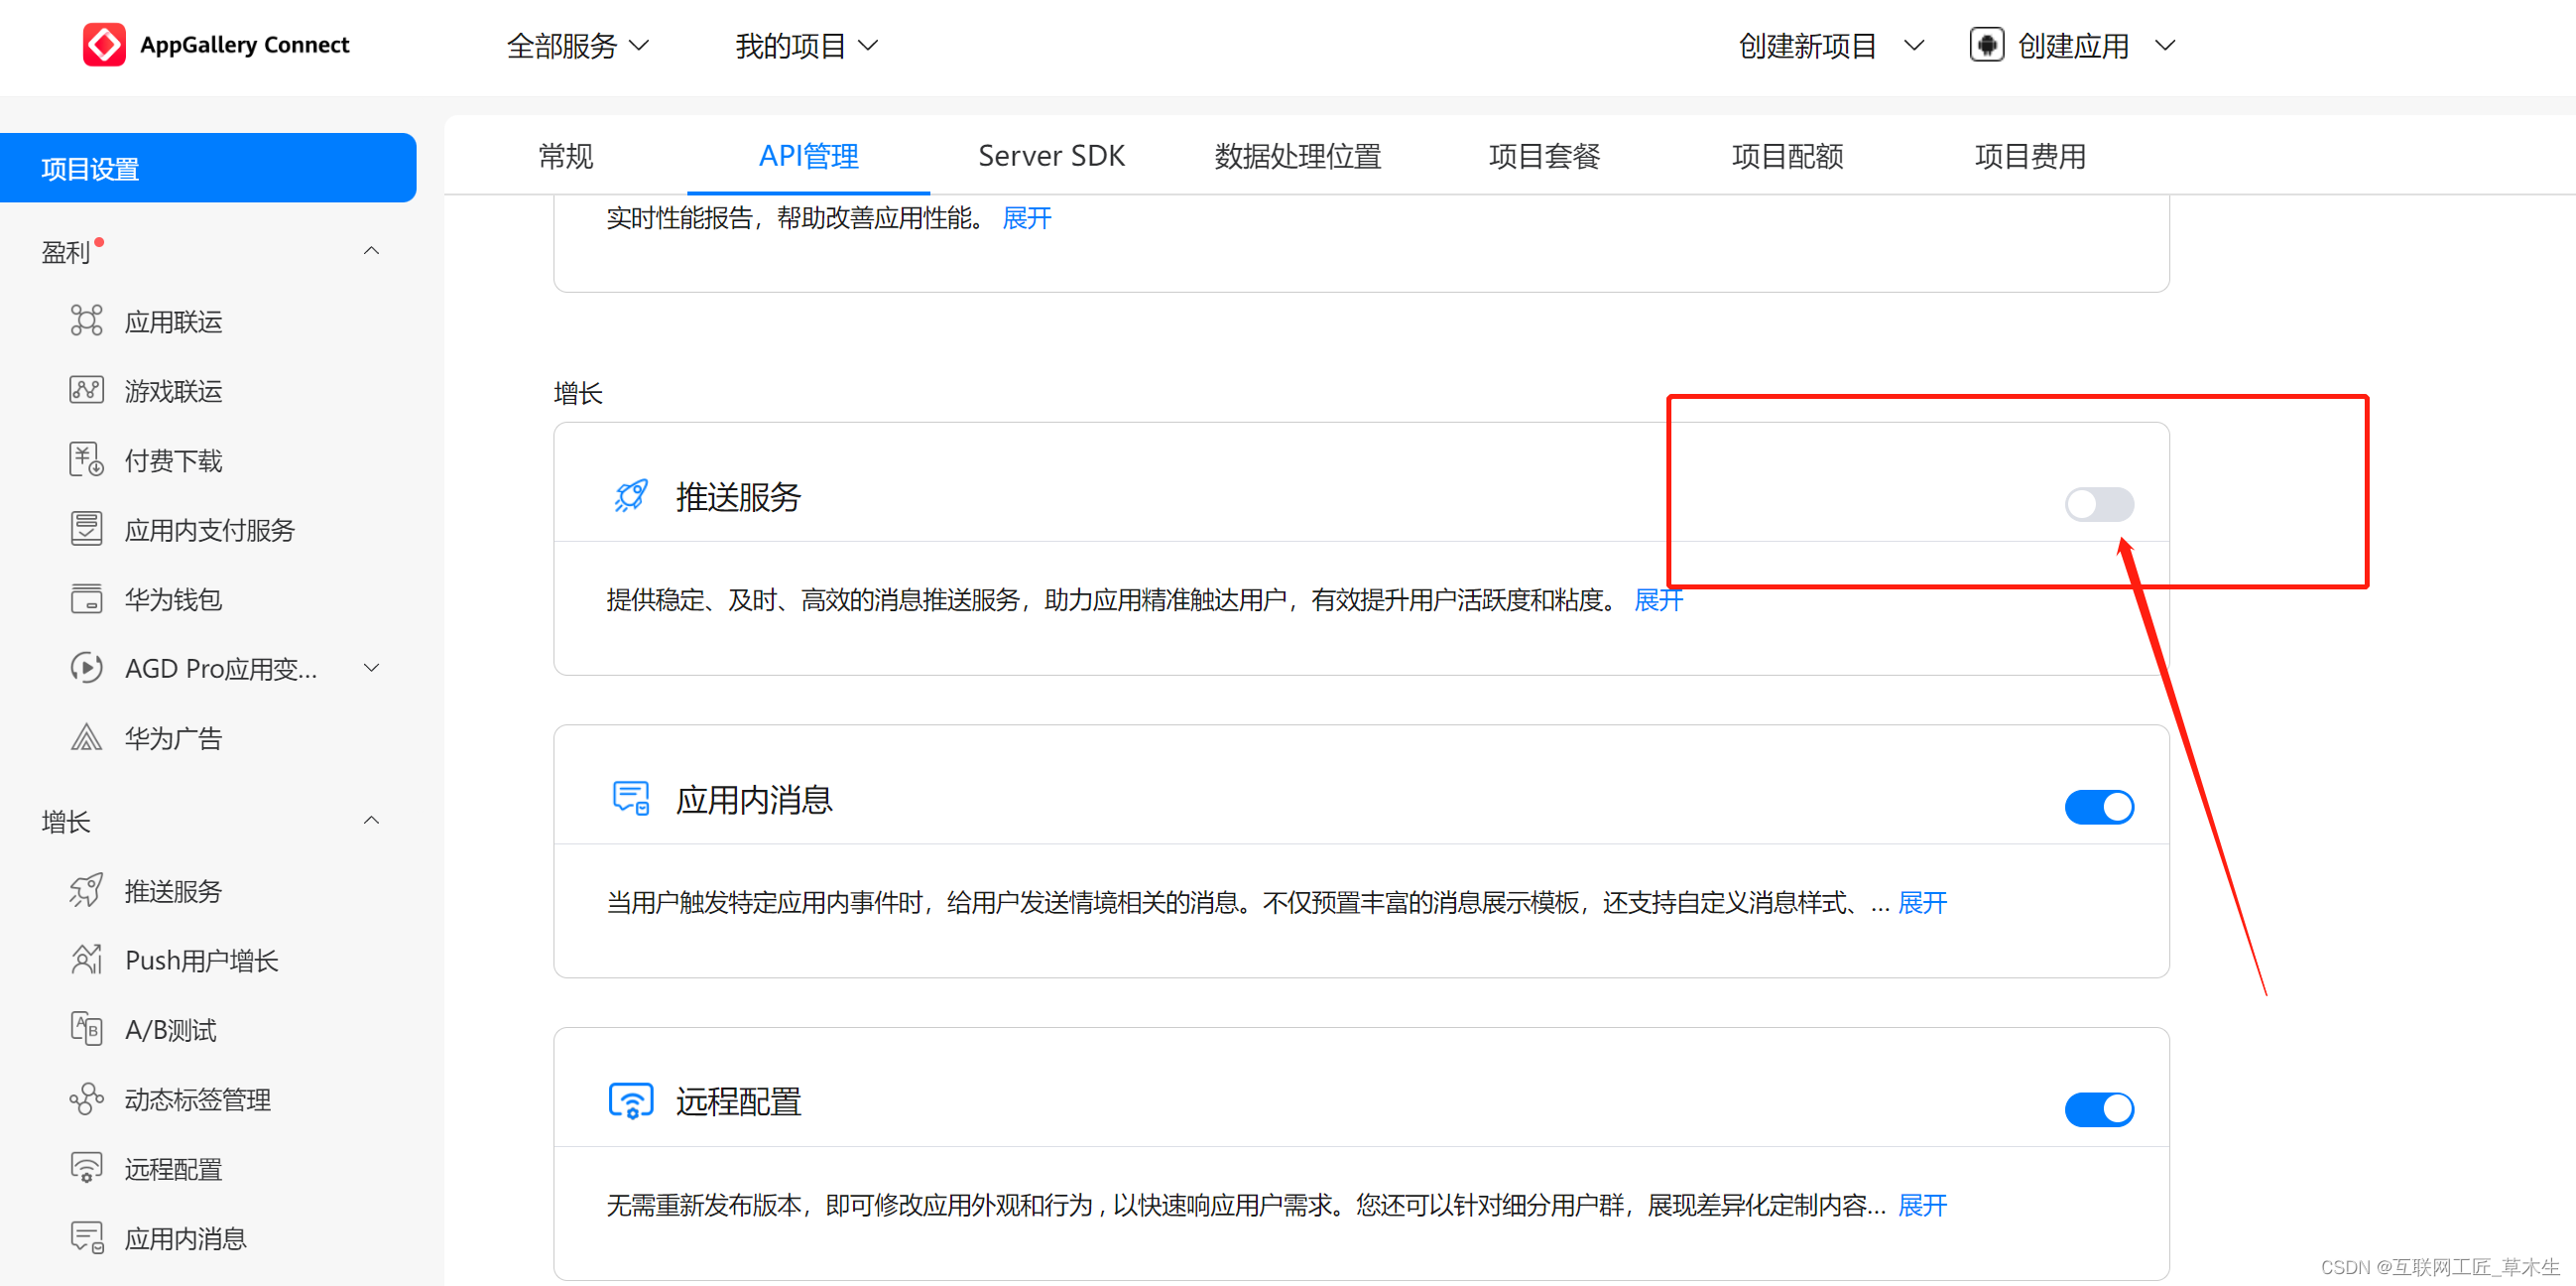Image resolution: width=2576 pixels, height=1286 pixels.
Task: Open 华为广告 from the sidebar label
Action: click(173, 739)
